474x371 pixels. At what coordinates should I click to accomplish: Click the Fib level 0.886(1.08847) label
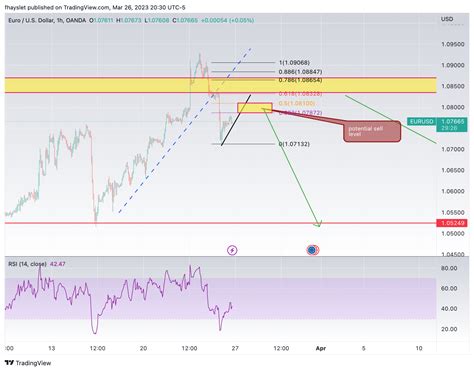click(x=300, y=72)
